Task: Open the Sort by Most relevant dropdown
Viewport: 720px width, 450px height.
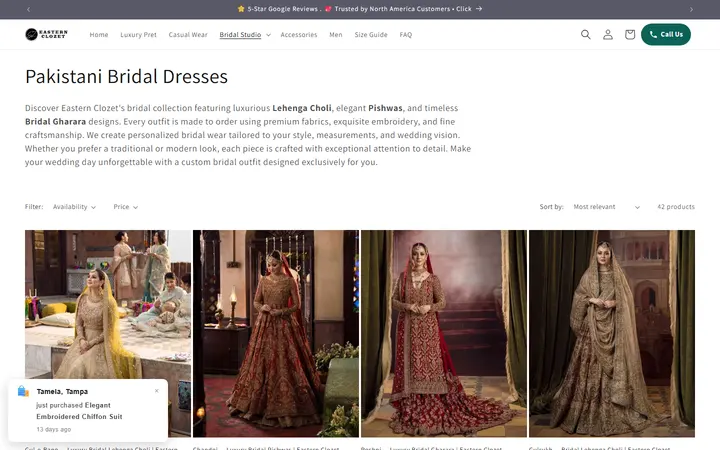Action: [606, 207]
